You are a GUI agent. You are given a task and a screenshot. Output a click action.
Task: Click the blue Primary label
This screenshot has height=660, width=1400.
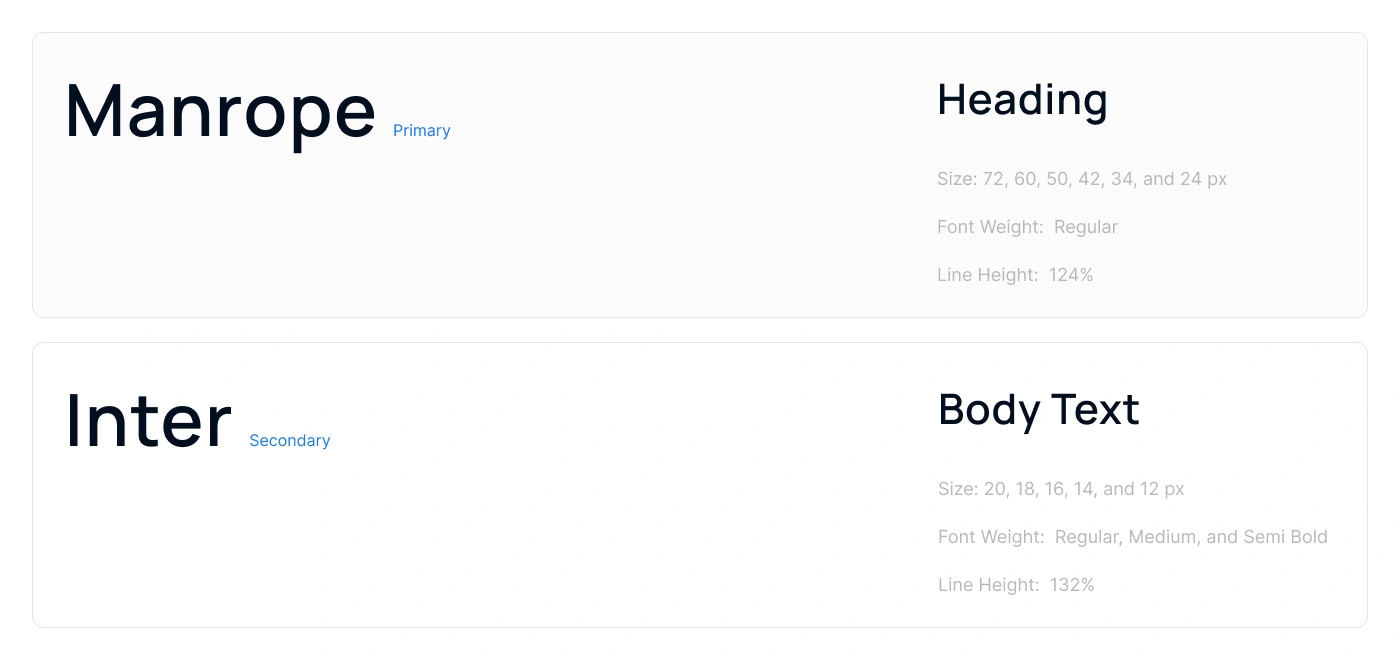click(x=421, y=131)
